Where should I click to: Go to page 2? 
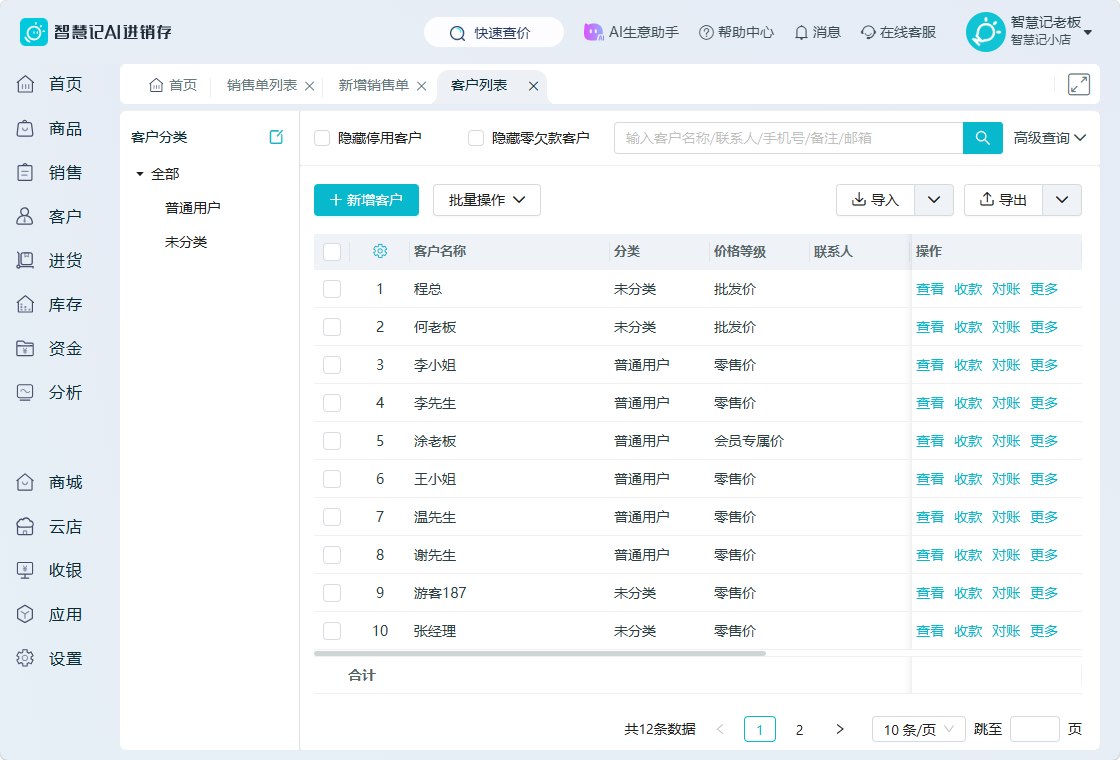click(x=799, y=729)
